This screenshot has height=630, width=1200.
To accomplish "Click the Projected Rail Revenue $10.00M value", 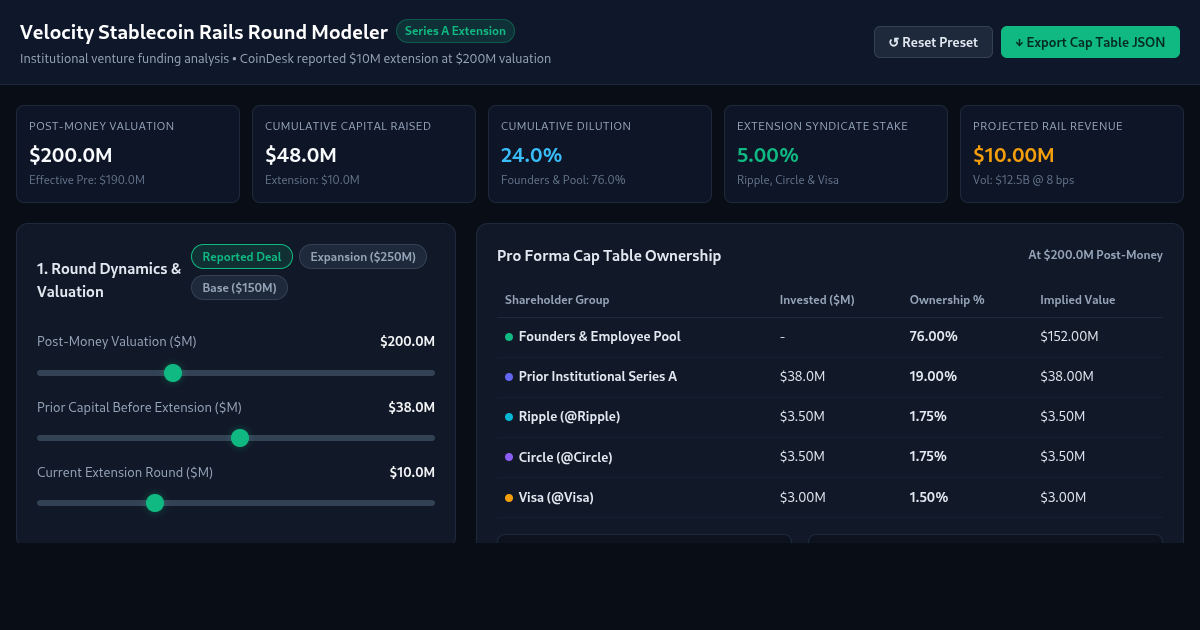I will pos(1014,155).
